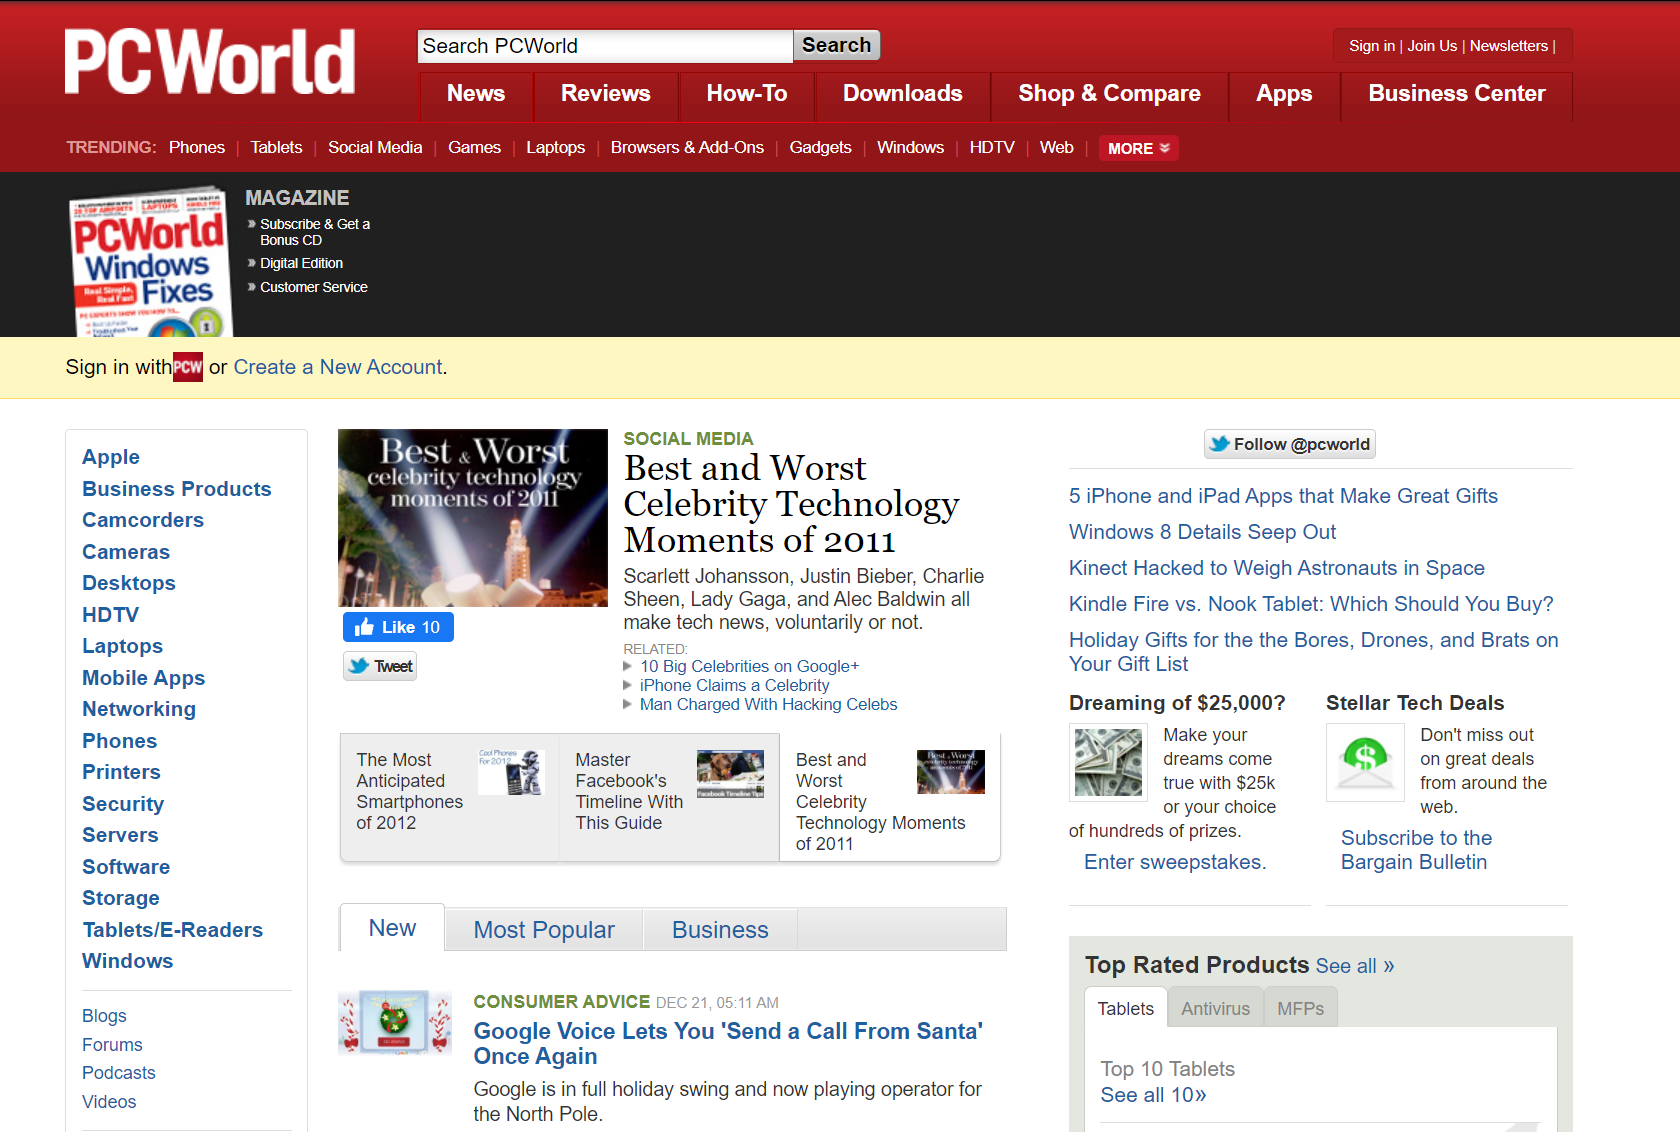
Task: Expand the MORE trending dropdown
Action: pos(1138,148)
